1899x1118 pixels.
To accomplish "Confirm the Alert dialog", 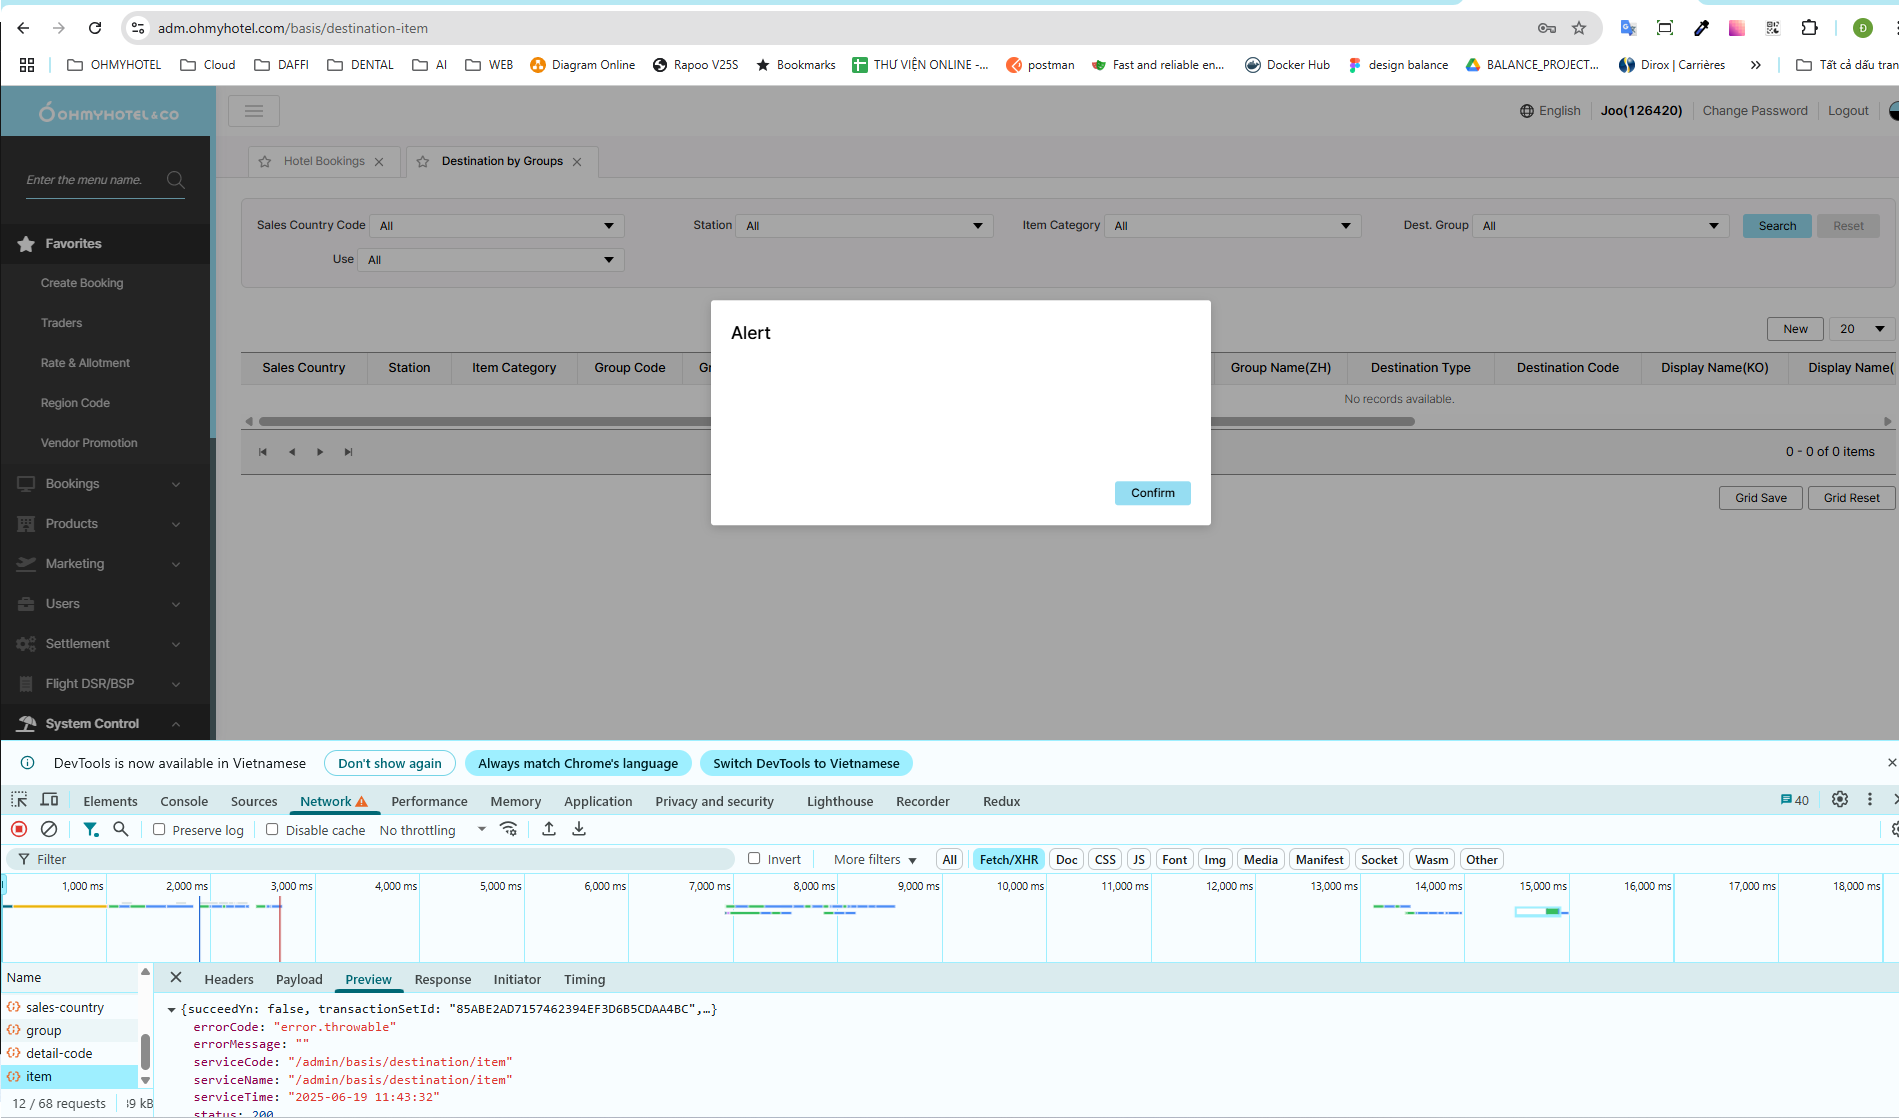I will [x=1153, y=493].
